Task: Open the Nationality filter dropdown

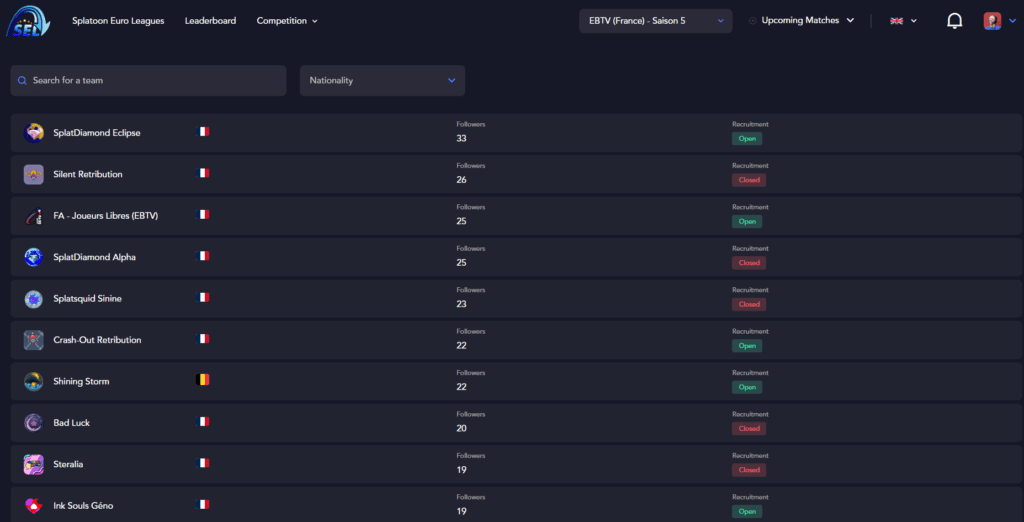Action: coord(382,80)
